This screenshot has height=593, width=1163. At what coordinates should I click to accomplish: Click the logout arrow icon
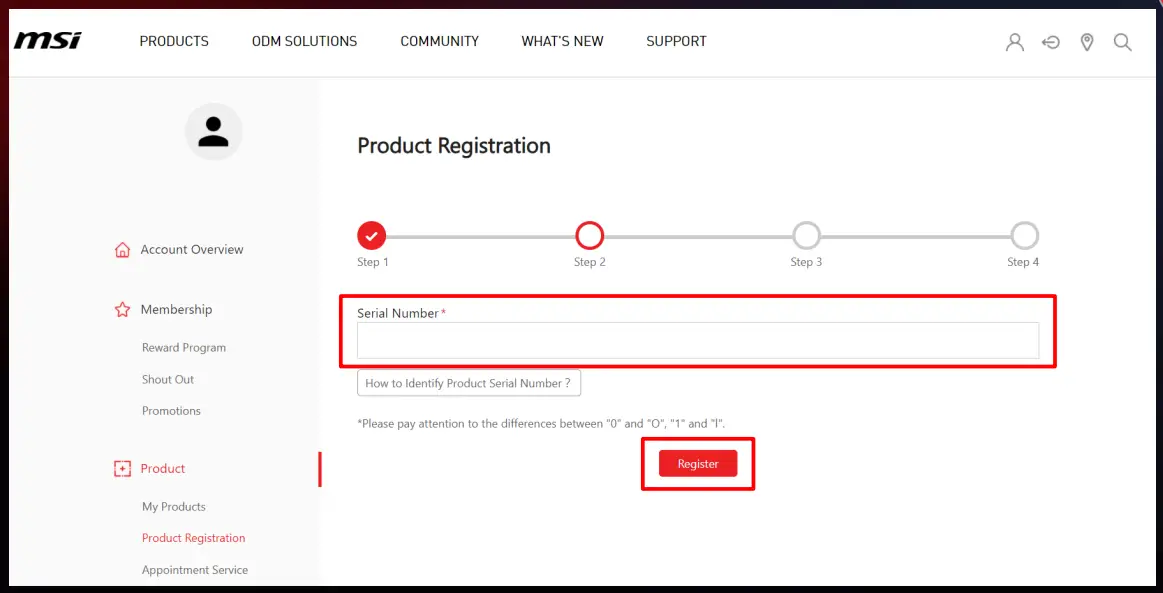[1051, 42]
